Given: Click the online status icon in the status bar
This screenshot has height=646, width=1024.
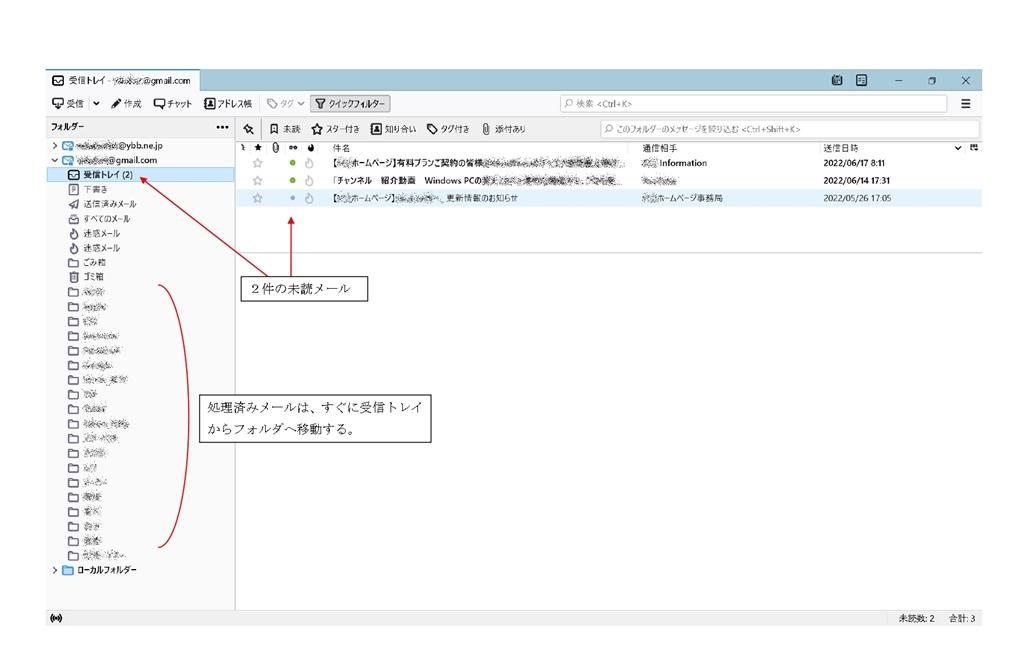Looking at the screenshot, I should pyautogui.click(x=56, y=618).
